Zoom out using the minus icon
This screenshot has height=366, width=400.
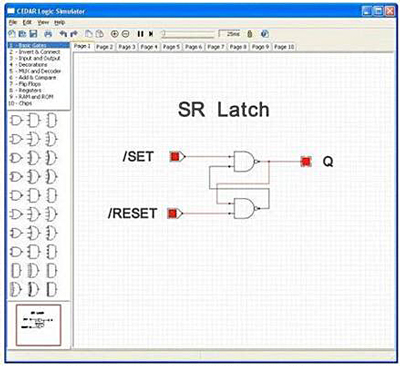pos(125,34)
